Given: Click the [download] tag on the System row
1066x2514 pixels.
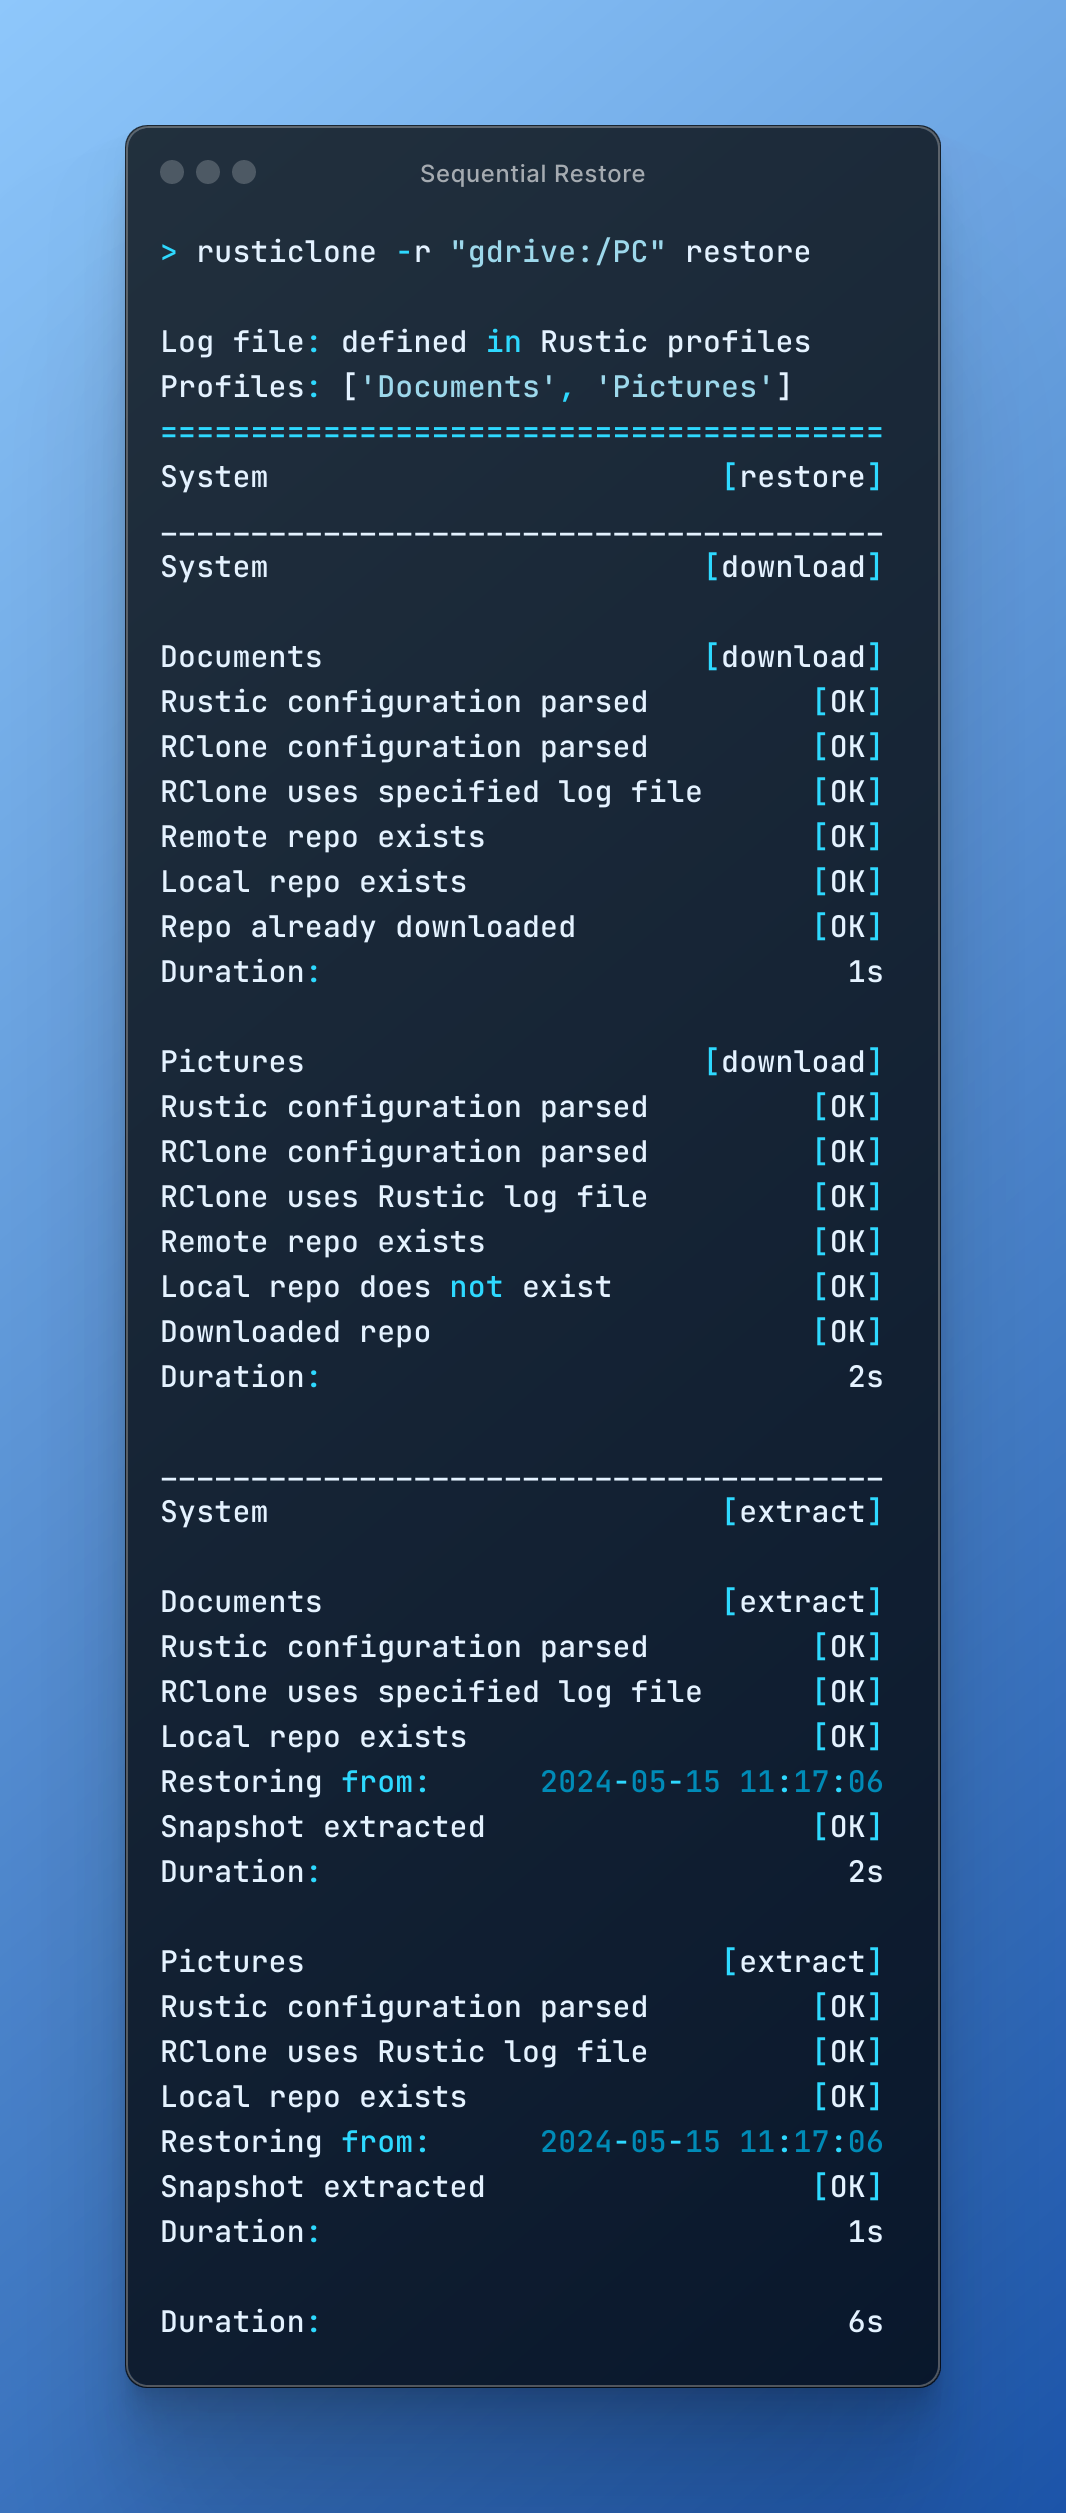Looking at the screenshot, I should click(793, 567).
